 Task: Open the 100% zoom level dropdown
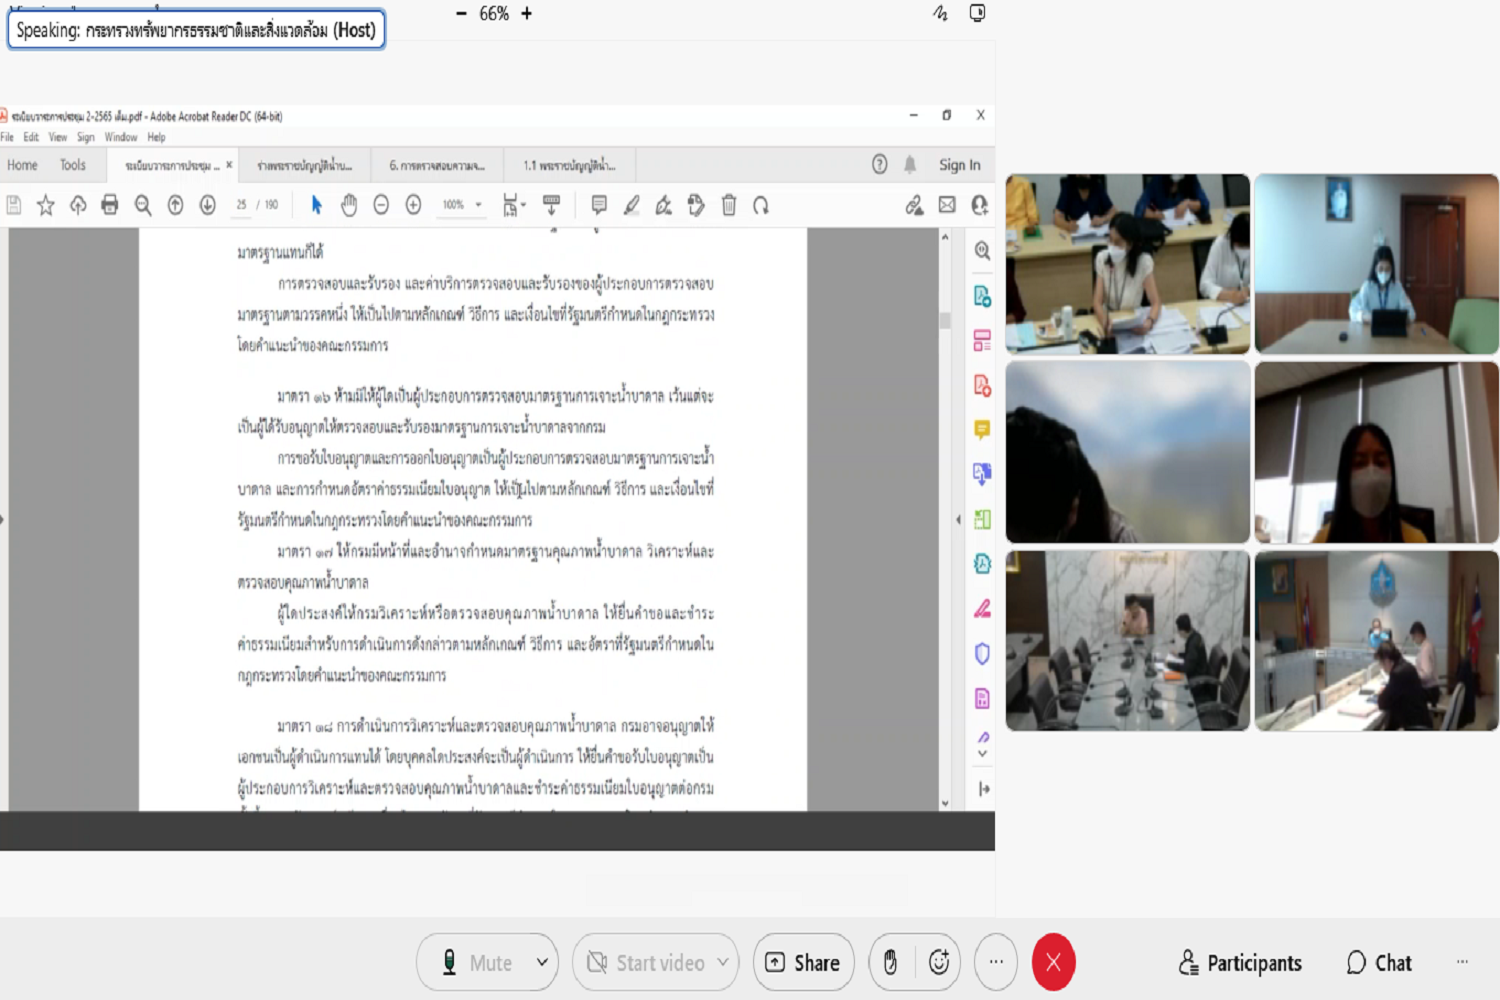point(462,205)
